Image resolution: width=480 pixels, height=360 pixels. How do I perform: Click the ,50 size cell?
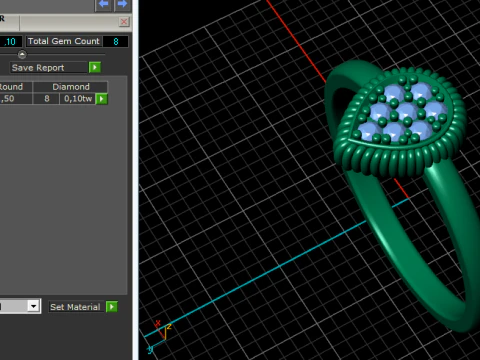[x=16, y=99]
